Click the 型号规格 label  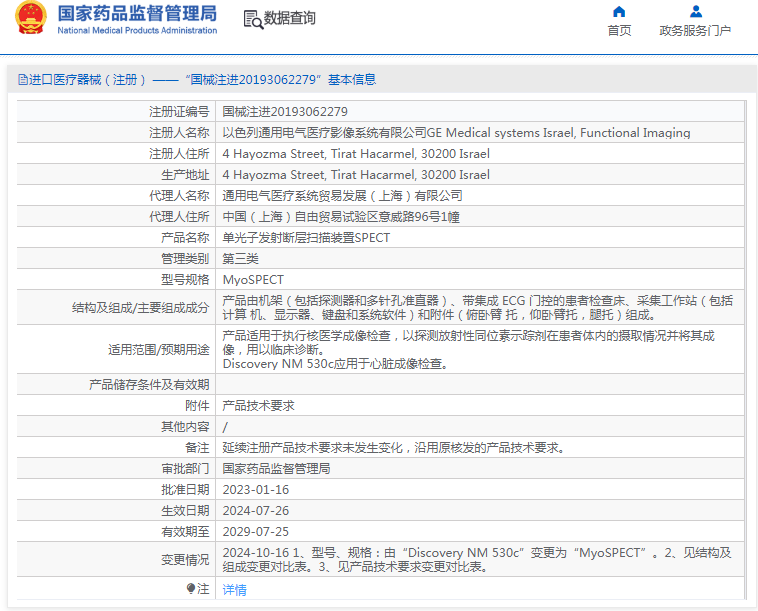[185, 280]
